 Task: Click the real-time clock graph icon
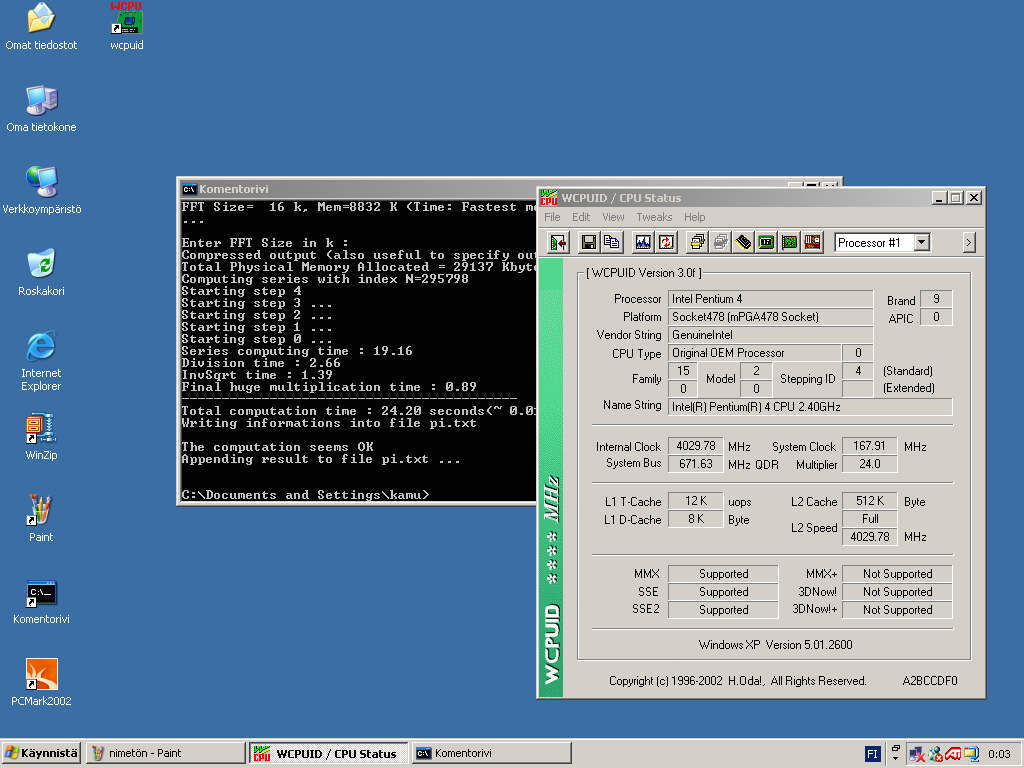643,242
